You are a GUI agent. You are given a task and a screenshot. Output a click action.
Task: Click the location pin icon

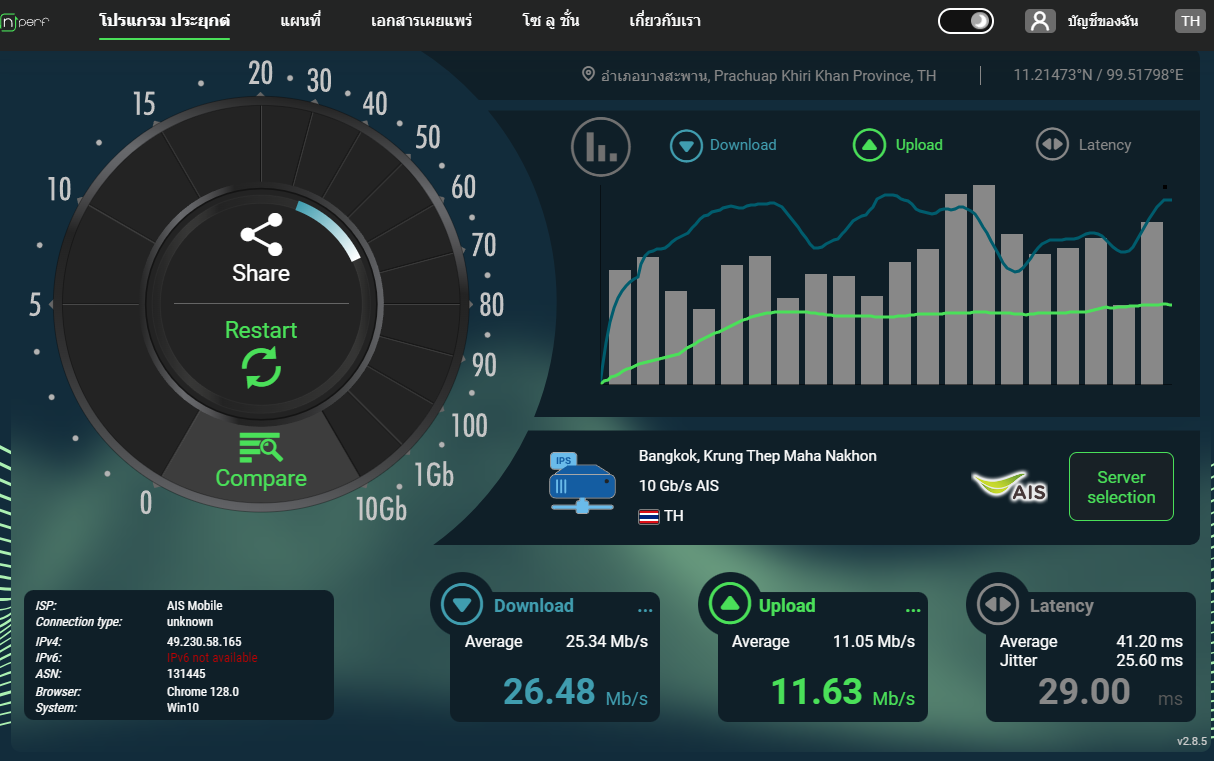588,75
